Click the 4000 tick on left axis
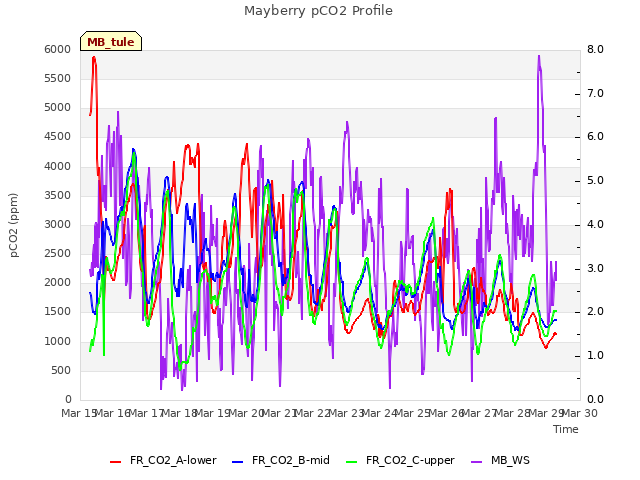This screenshot has width=640, height=480. click(x=58, y=167)
